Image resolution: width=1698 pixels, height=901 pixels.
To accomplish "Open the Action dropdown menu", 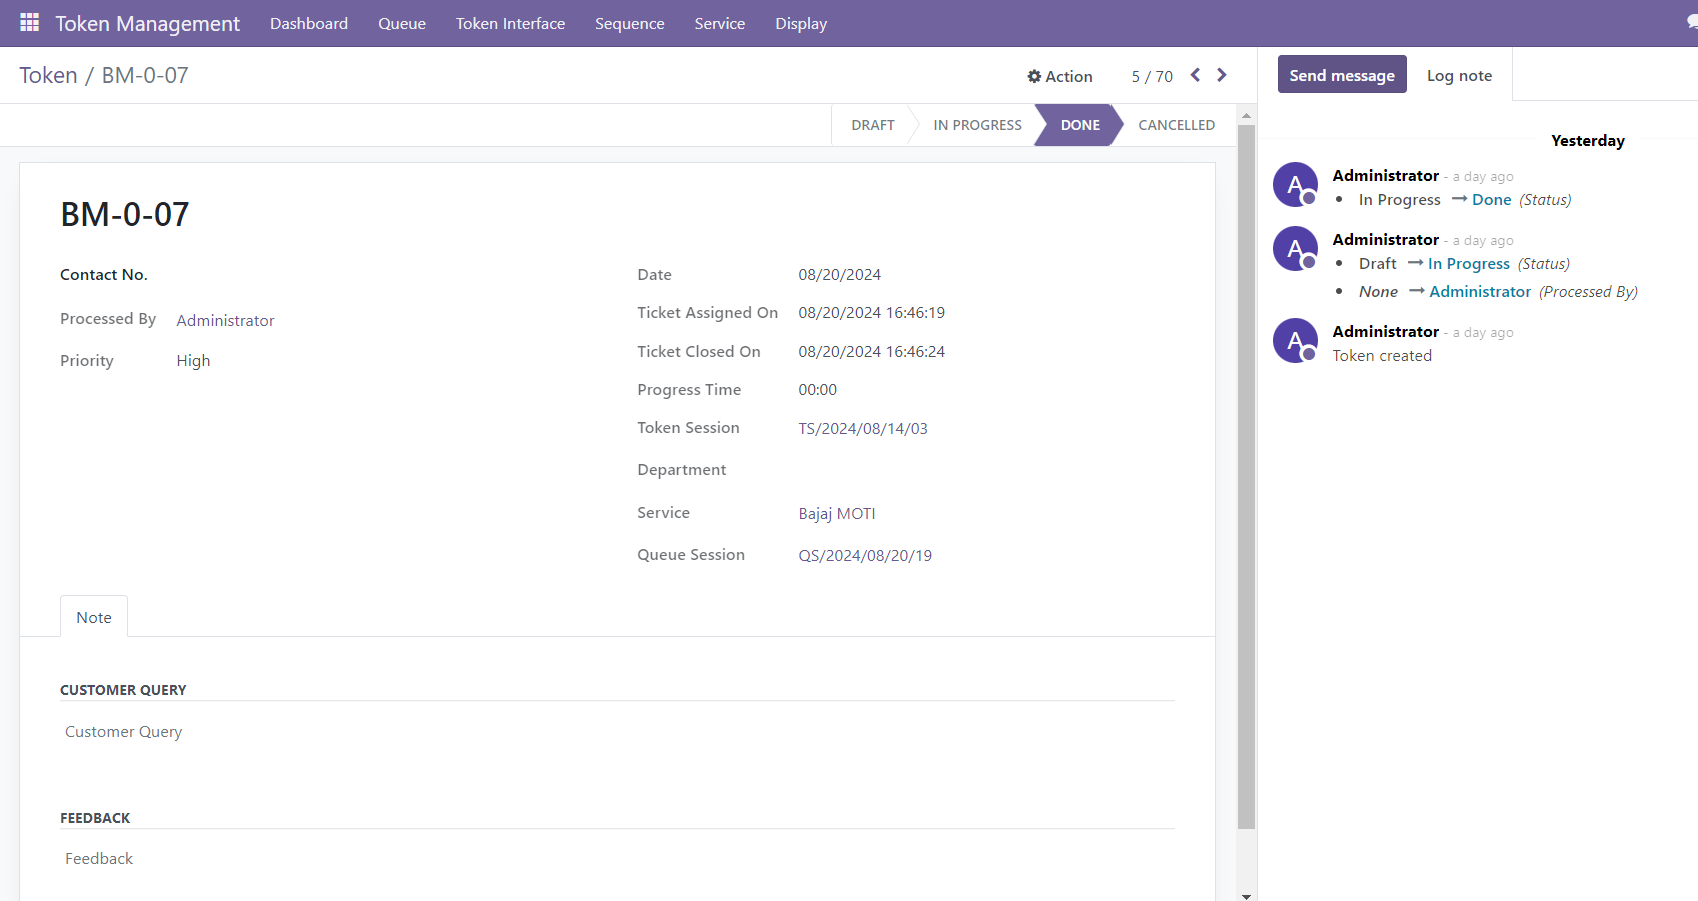I will pyautogui.click(x=1059, y=76).
